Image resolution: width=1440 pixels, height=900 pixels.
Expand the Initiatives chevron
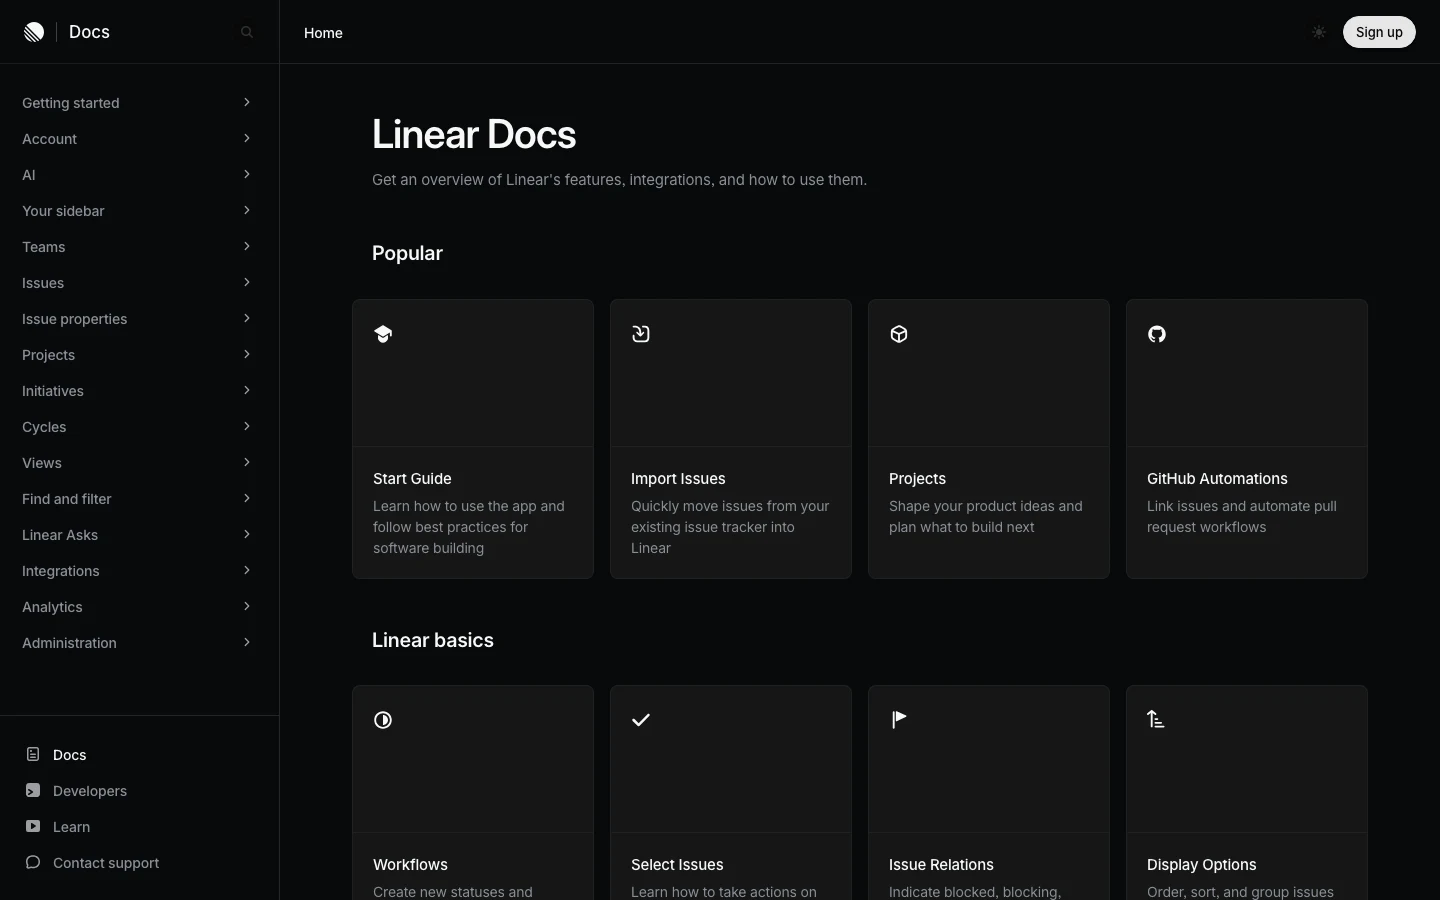(246, 390)
